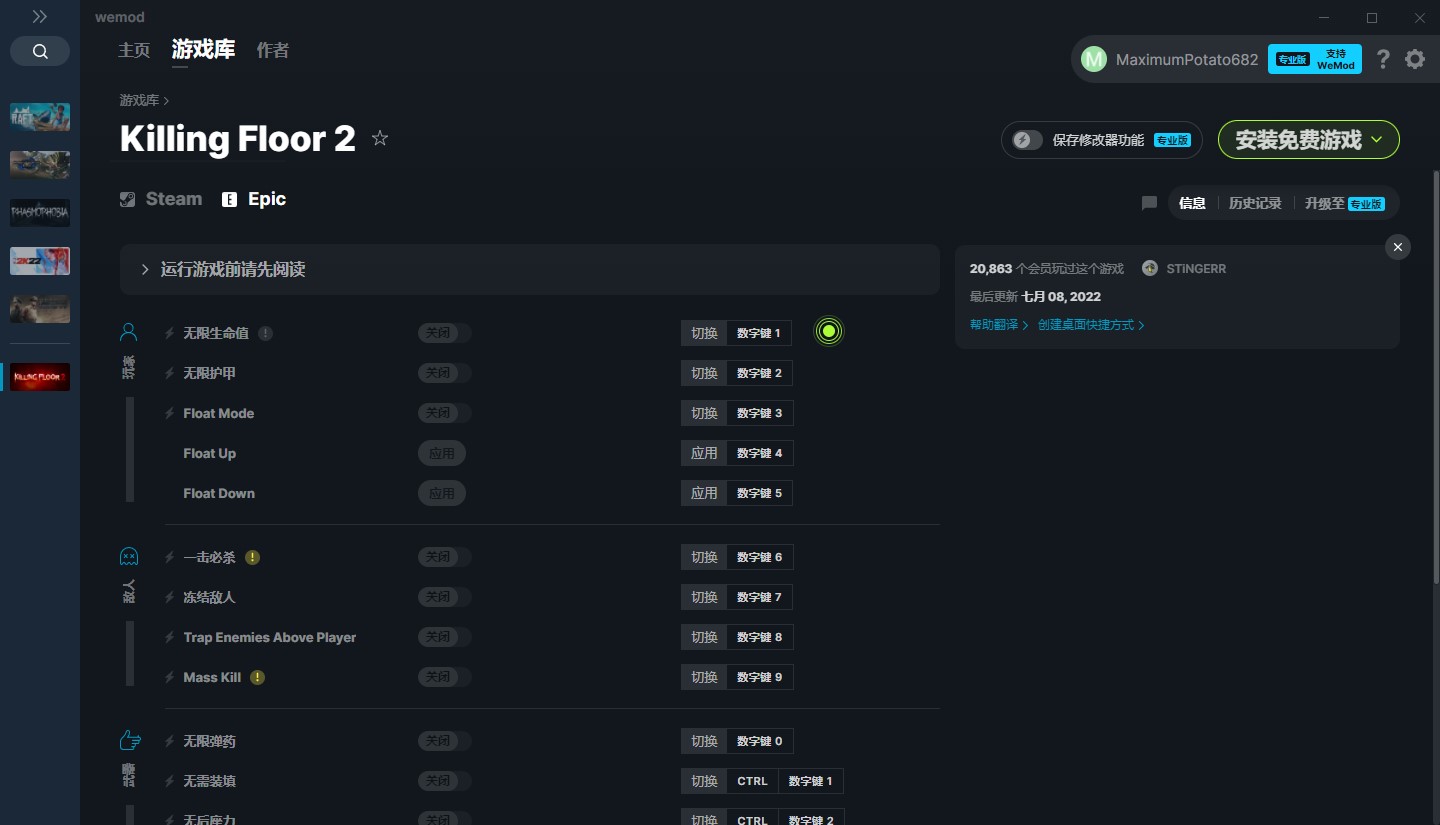The height and width of the screenshot is (825, 1440).
Task: Toggle Float Mode cheat switch
Action: pos(445,413)
